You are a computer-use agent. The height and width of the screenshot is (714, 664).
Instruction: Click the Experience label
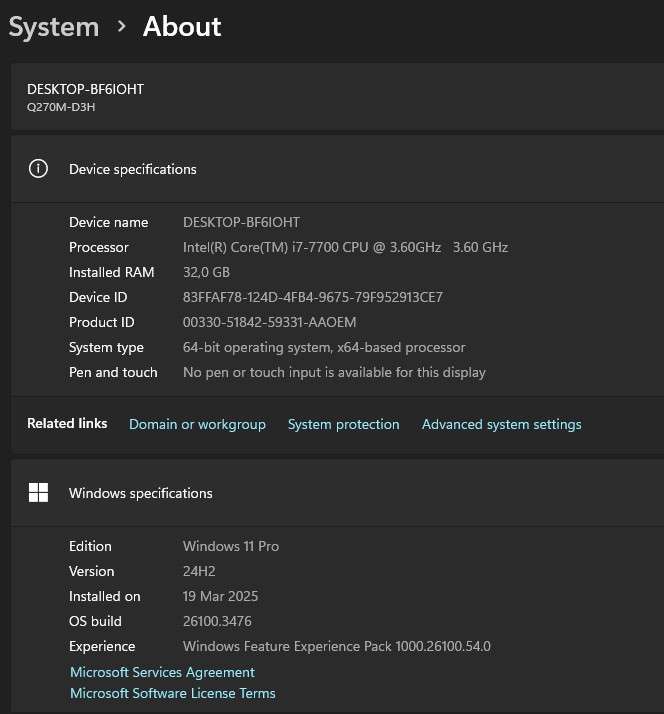click(x=102, y=647)
